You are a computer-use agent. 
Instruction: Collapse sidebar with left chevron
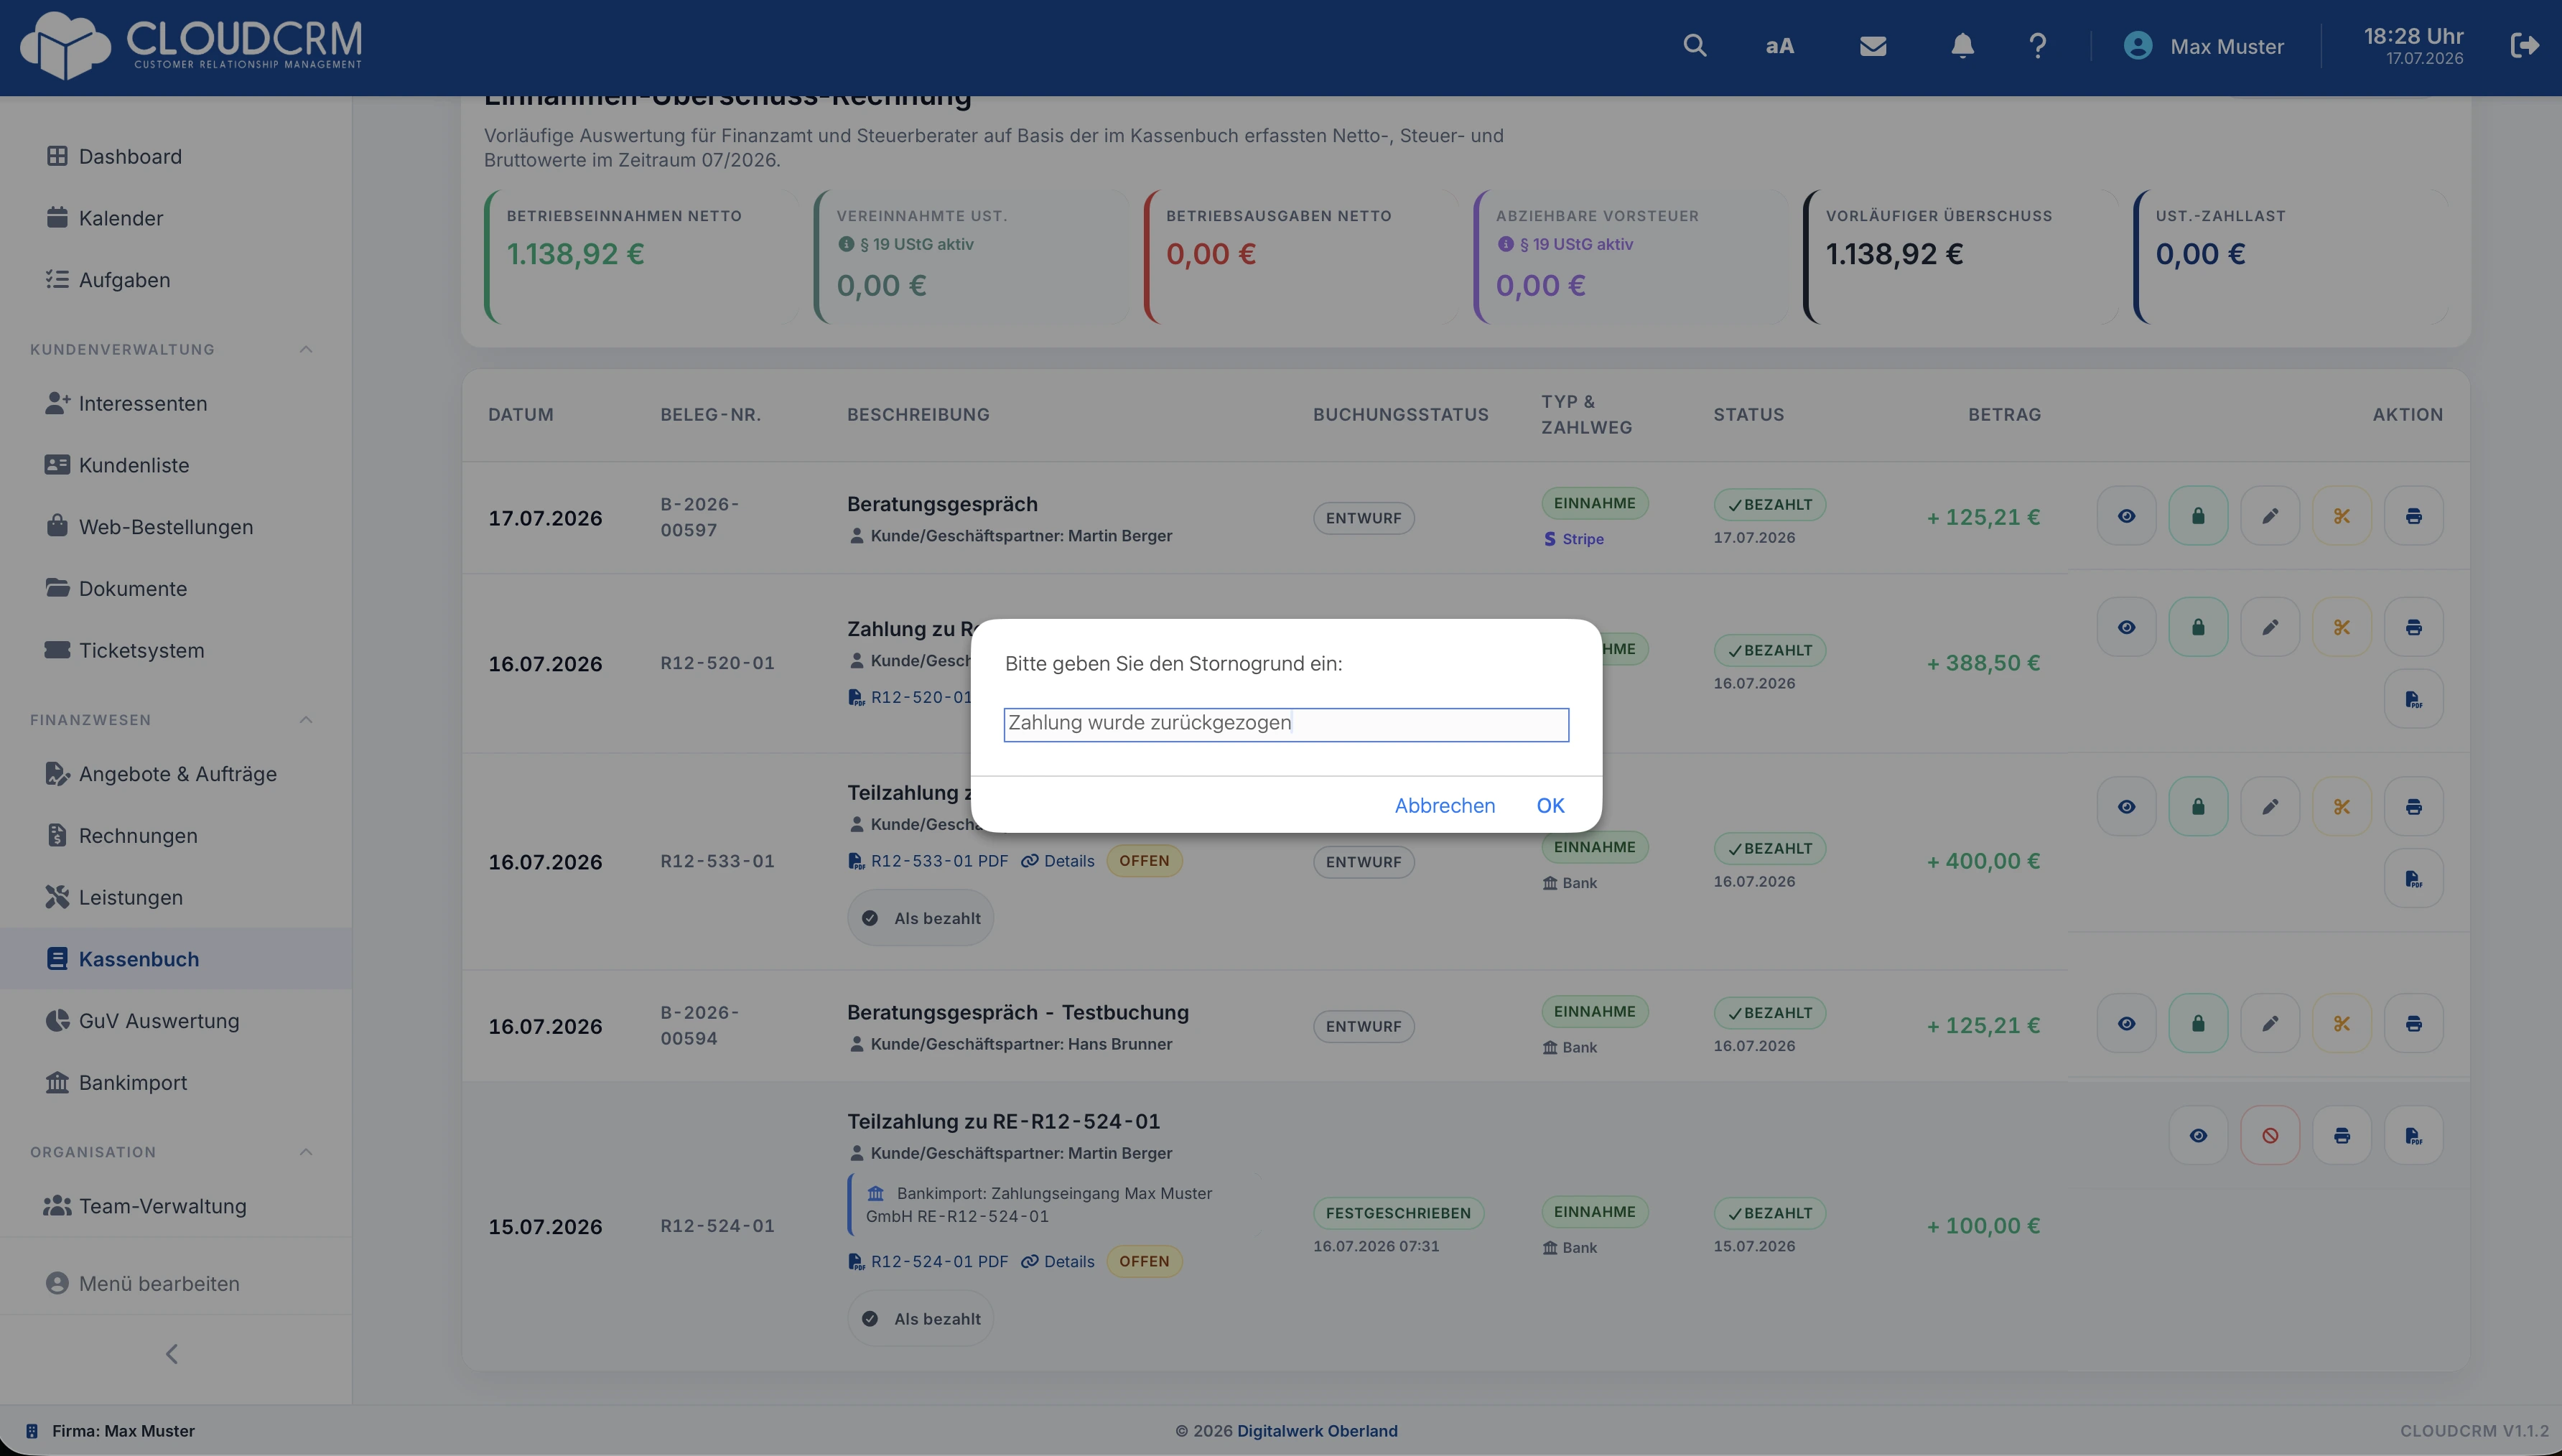[x=172, y=1354]
